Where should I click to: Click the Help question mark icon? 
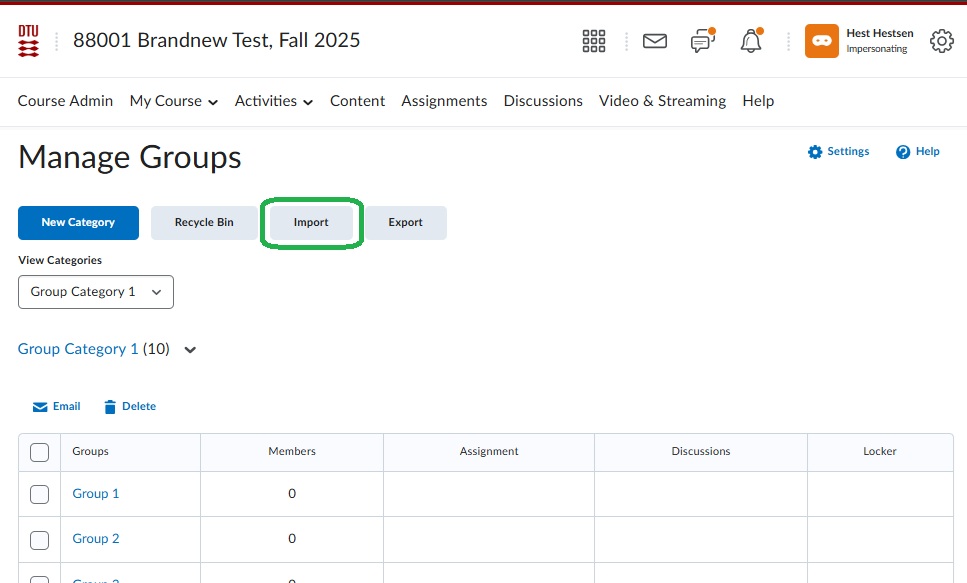903,152
